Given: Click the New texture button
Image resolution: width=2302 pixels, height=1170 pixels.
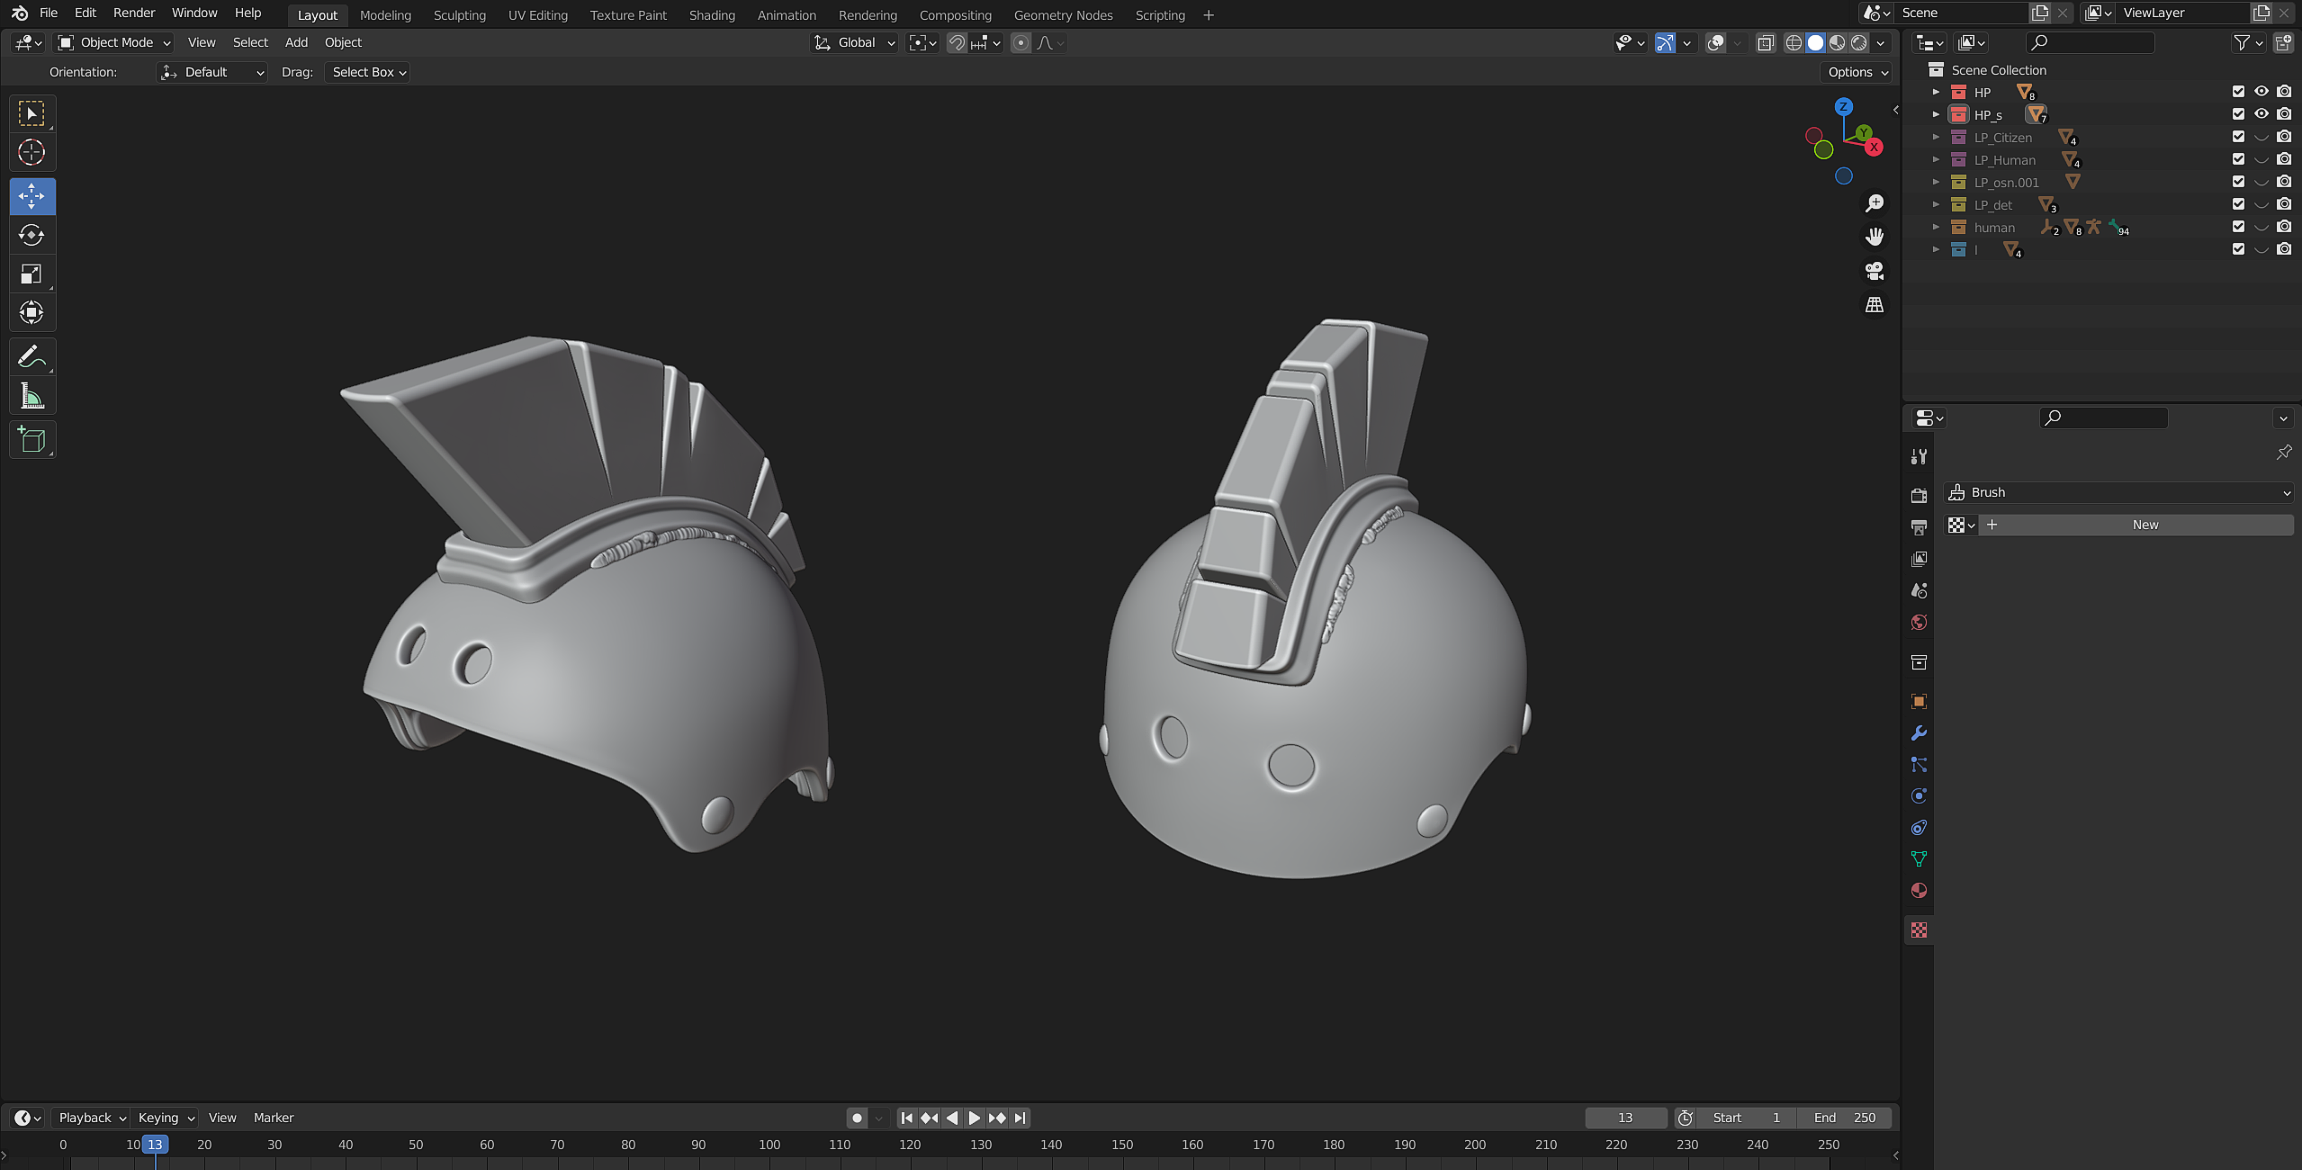Looking at the screenshot, I should pos(2144,525).
